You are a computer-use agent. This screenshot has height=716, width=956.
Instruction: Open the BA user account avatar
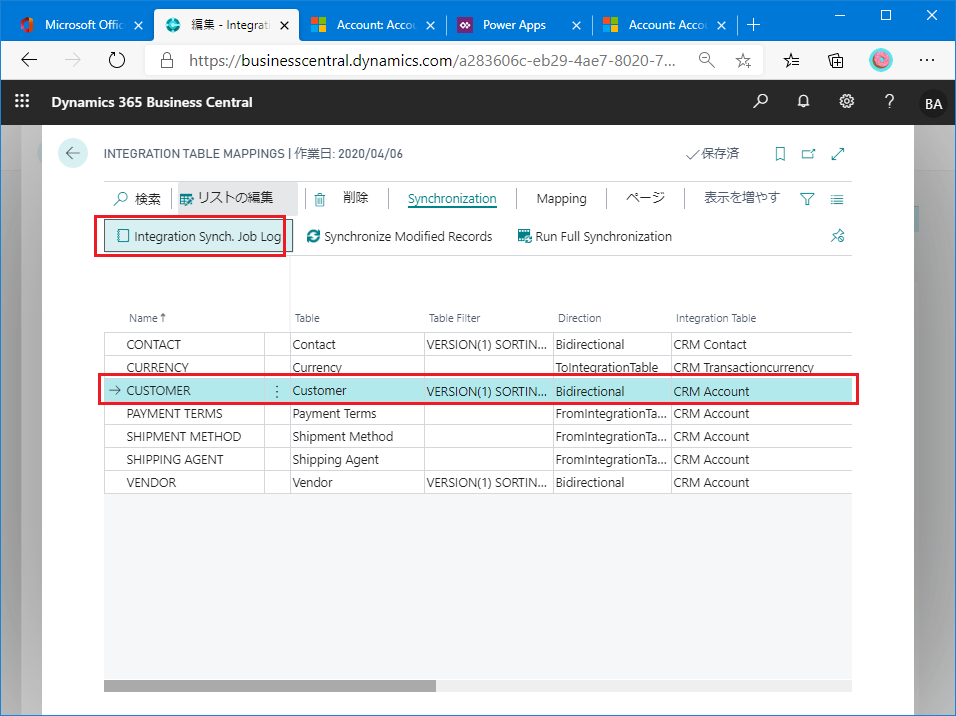pos(933,104)
